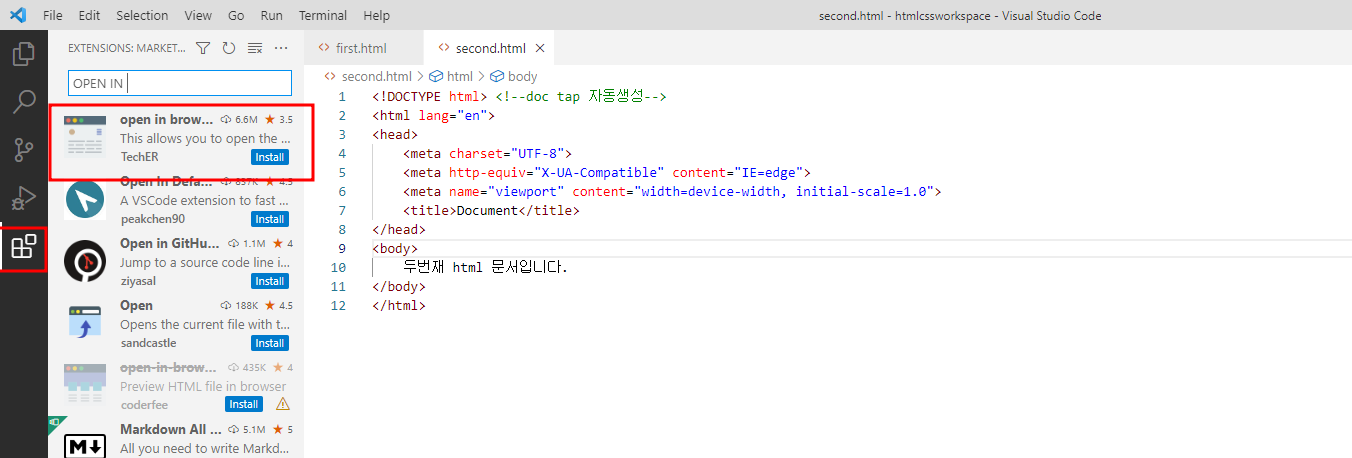Open the Run and Debug view
Viewport: 1352px width, 458px height.
click(x=24, y=198)
